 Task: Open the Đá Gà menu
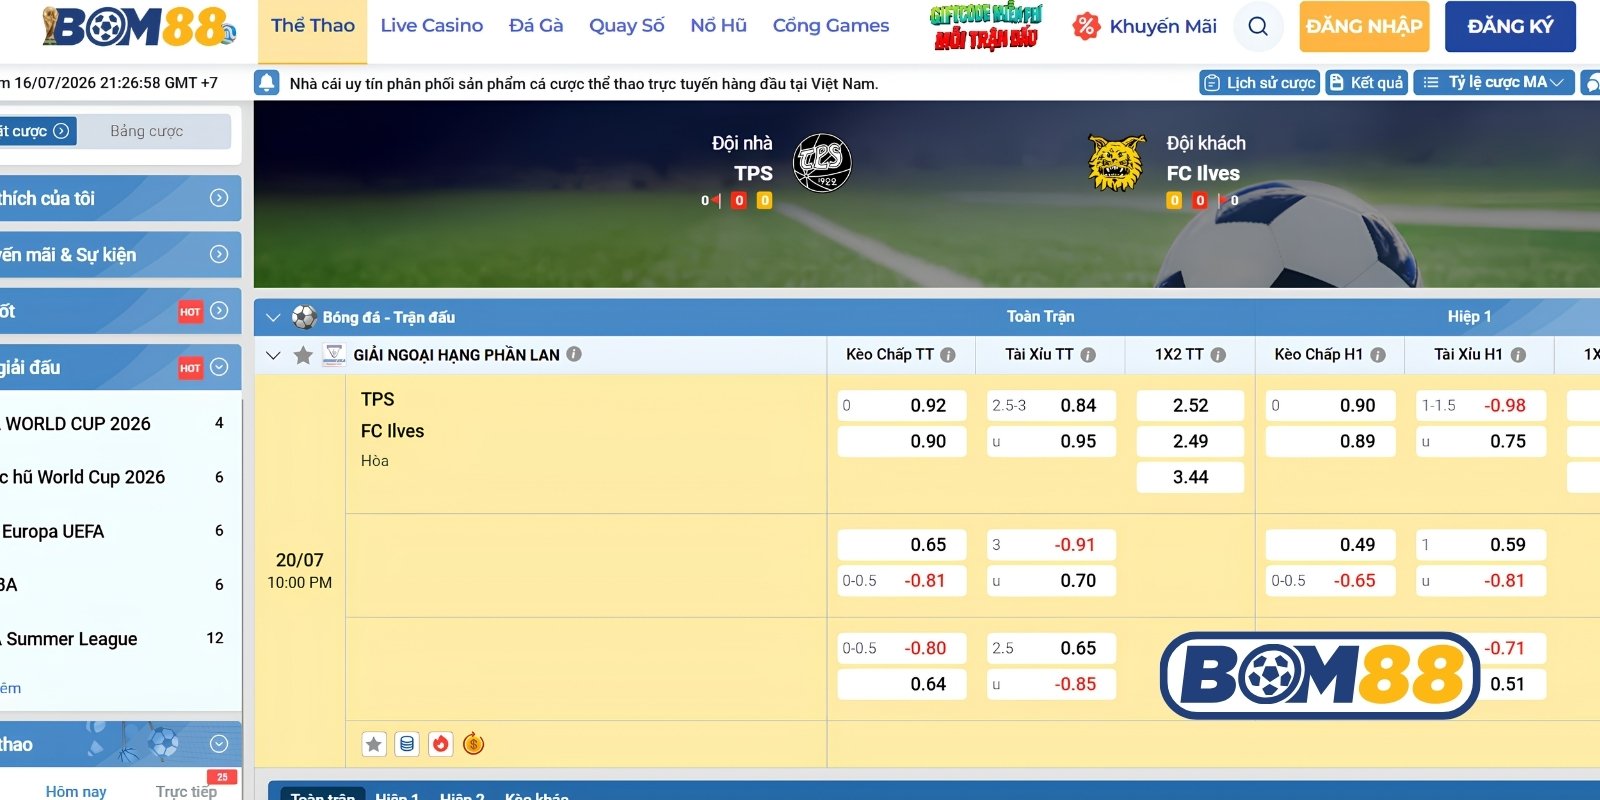tap(536, 26)
